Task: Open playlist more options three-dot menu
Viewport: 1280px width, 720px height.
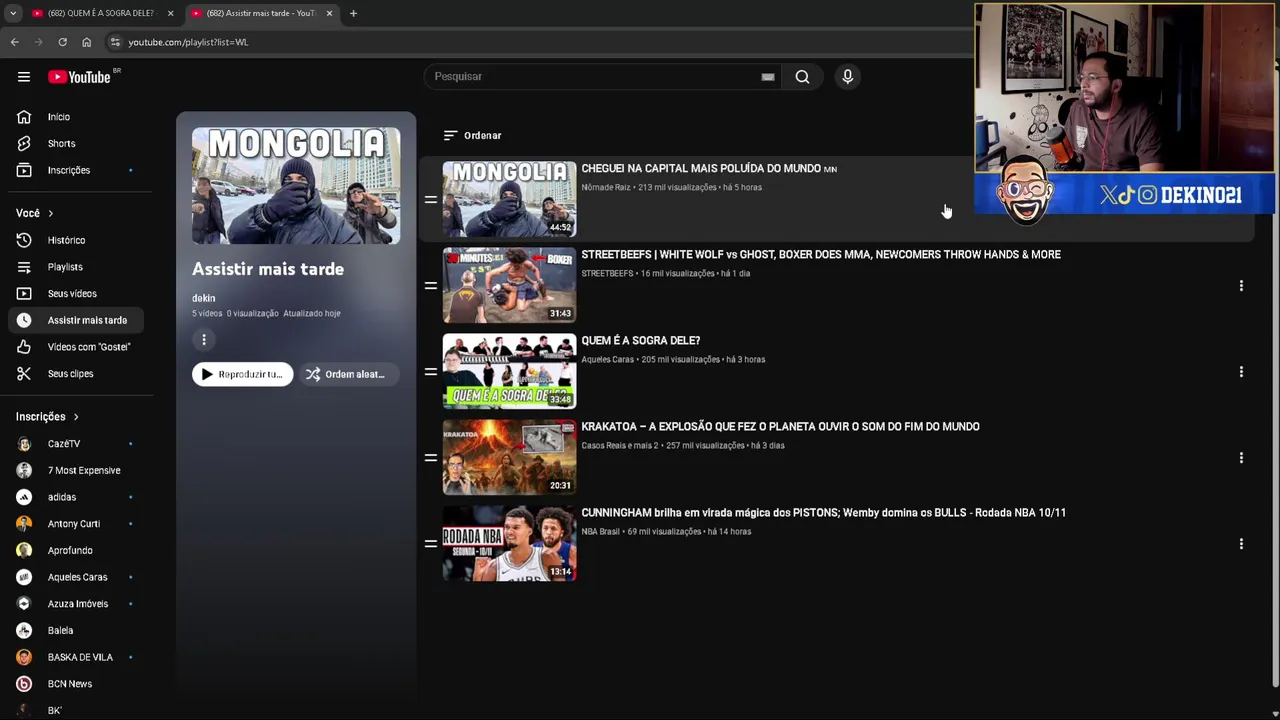Action: 203,340
